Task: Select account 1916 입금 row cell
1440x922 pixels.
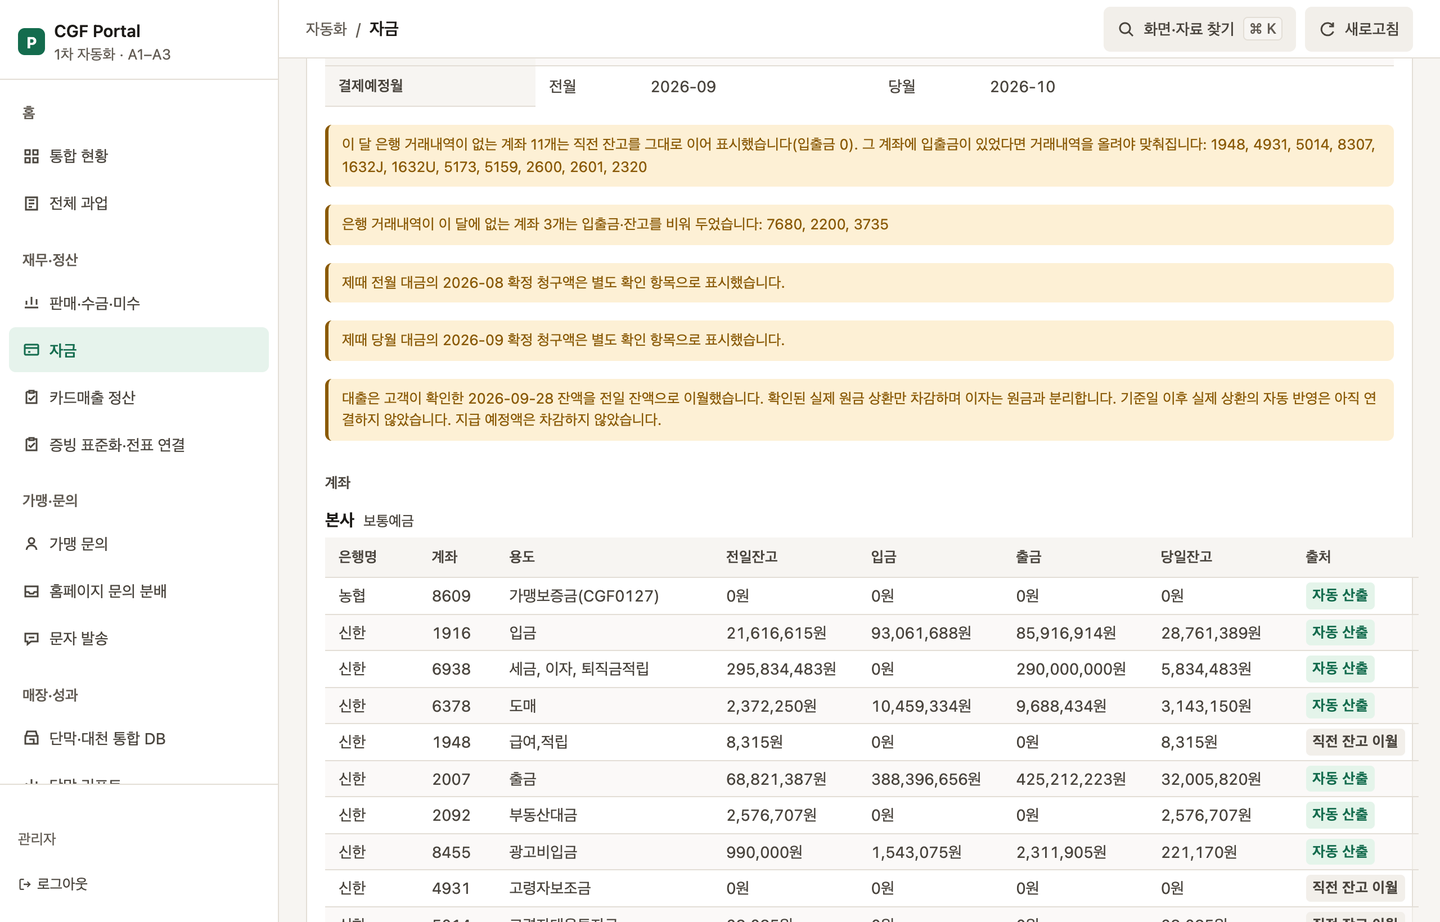Action: [x=522, y=633]
